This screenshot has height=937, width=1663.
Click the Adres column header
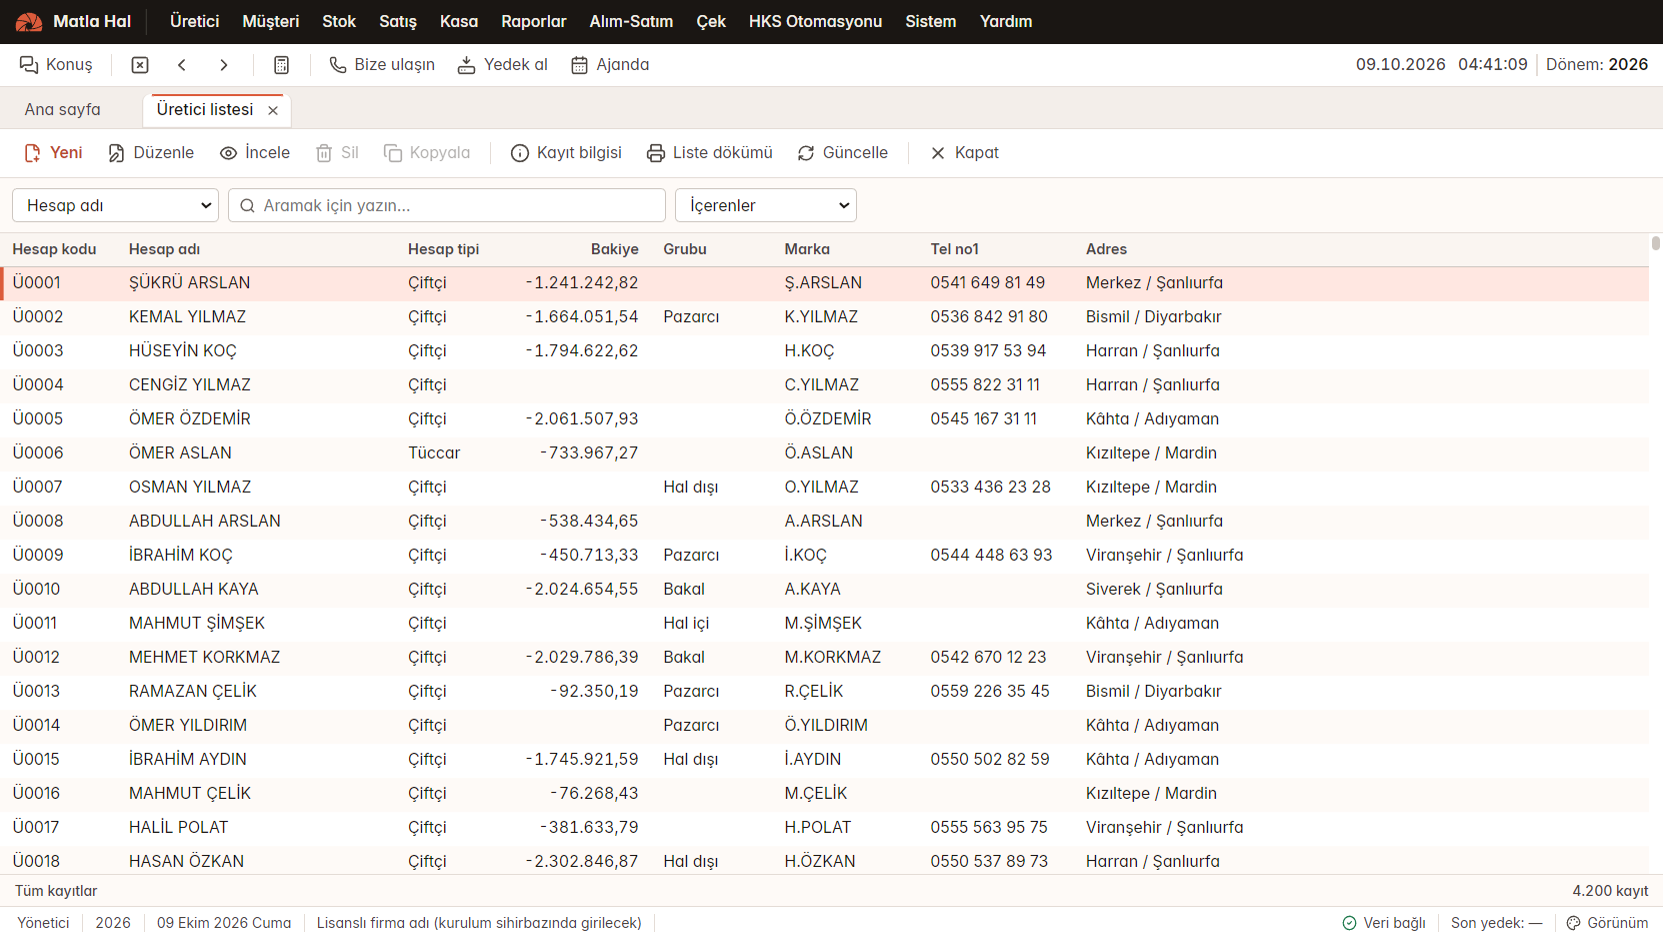1106,249
